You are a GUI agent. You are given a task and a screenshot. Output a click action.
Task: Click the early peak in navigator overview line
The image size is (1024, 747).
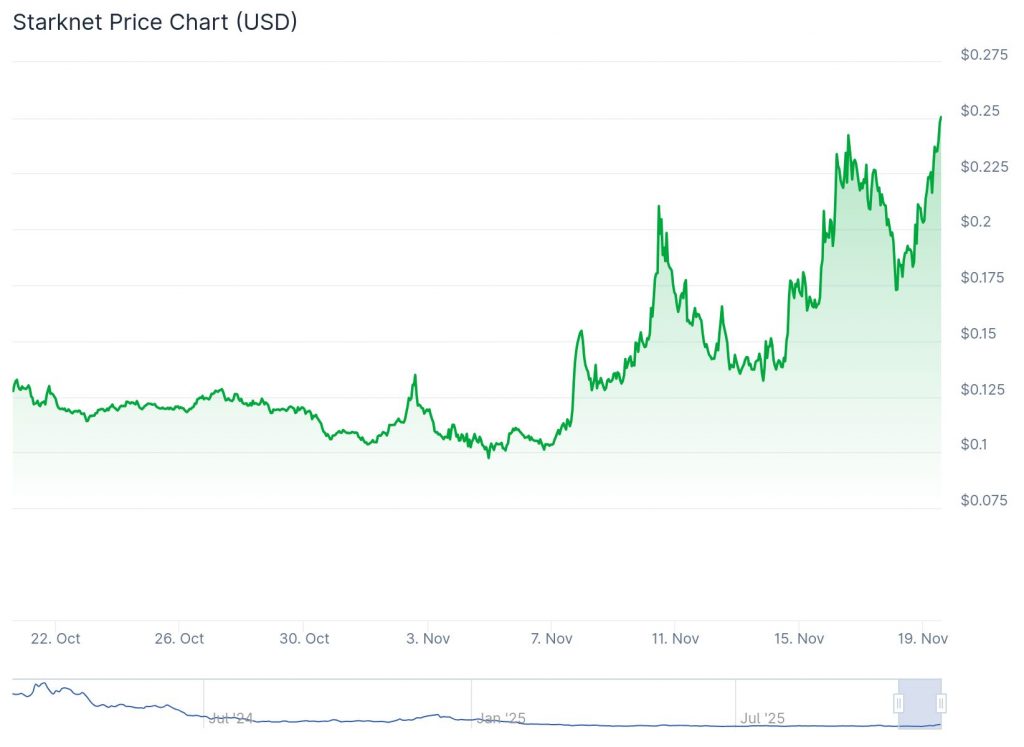[x=40, y=685]
